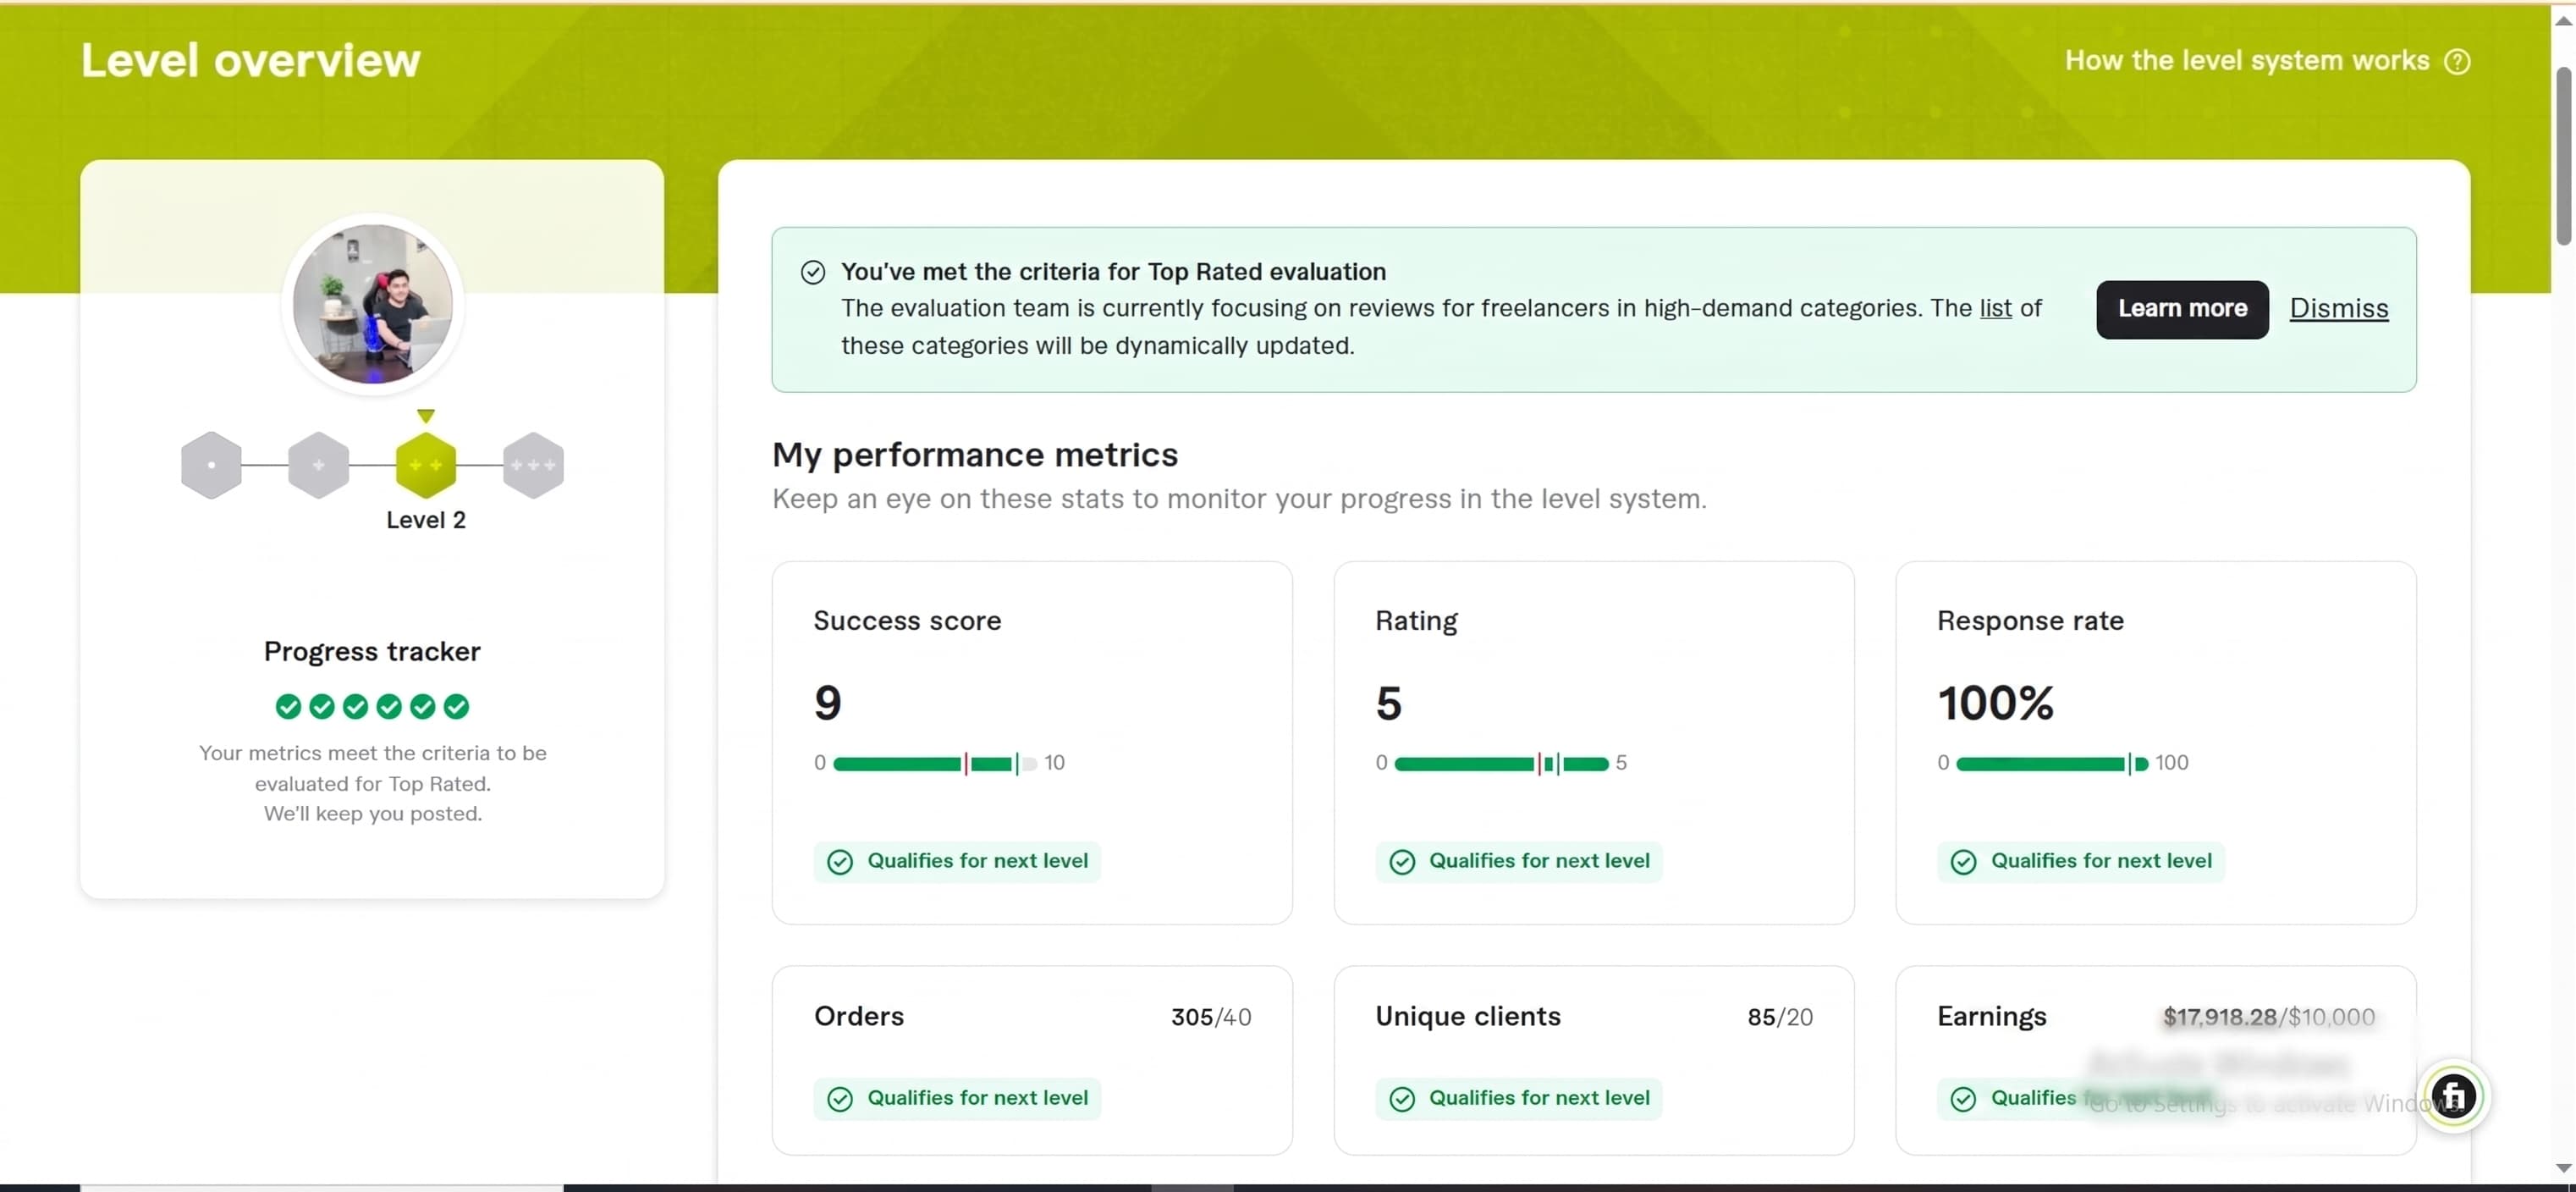Click the Orders value '305/40'
This screenshot has width=2576, height=1192.
click(1211, 1017)
